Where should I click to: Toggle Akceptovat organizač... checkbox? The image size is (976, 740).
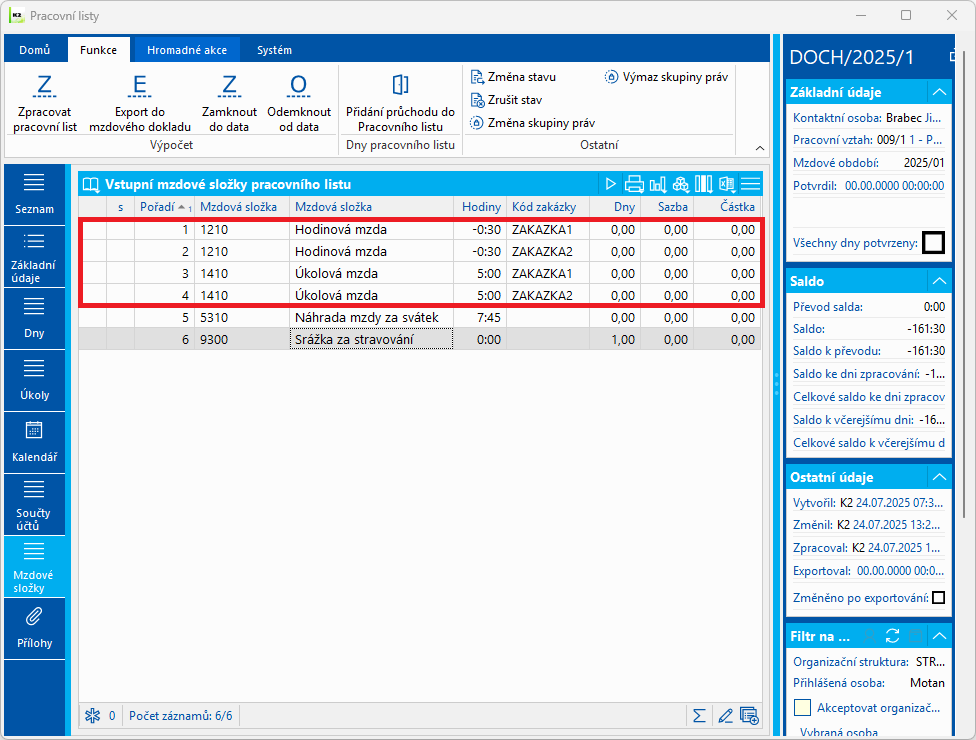tap(803, 708)
